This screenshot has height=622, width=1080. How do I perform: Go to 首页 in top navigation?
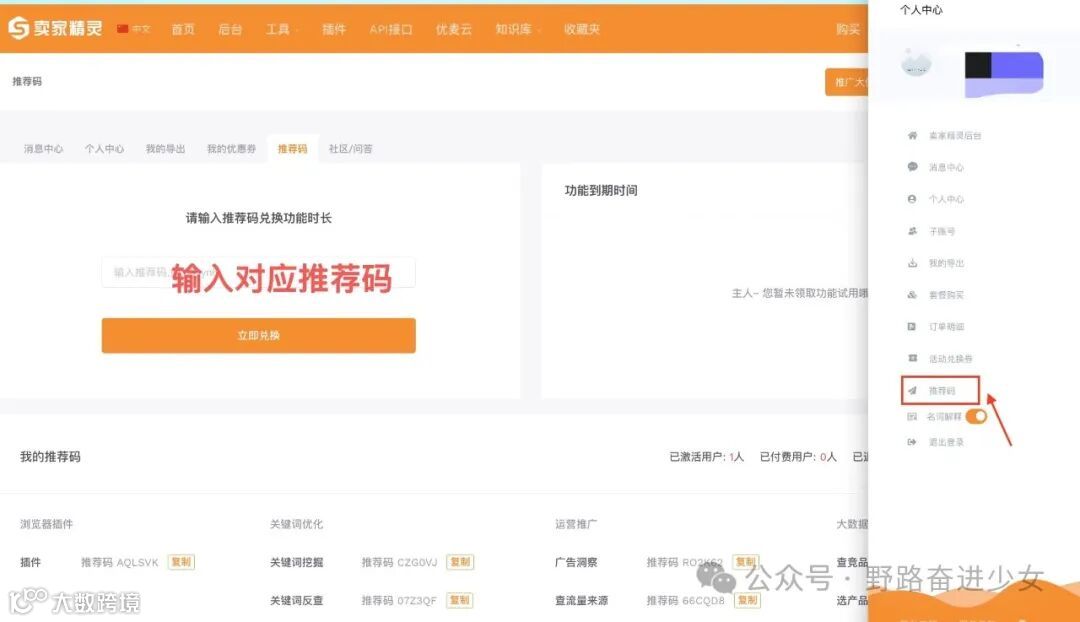[x=183, y=29]
